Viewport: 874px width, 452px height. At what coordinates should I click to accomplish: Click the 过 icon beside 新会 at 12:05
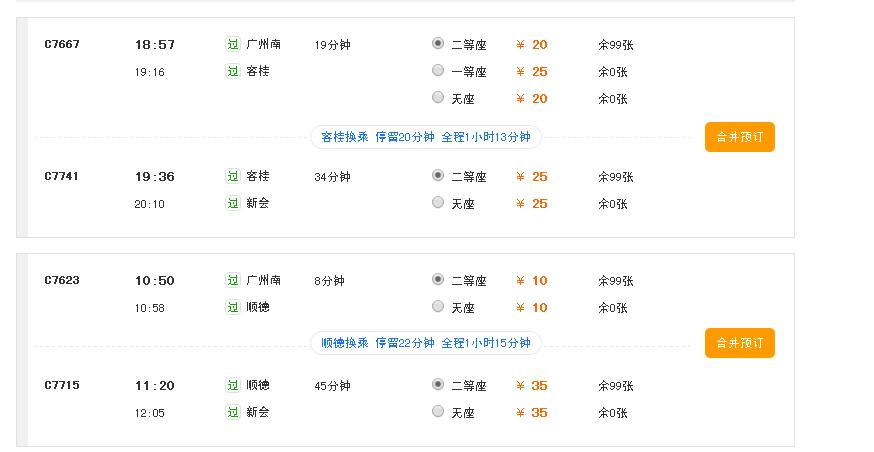(233, 412)
